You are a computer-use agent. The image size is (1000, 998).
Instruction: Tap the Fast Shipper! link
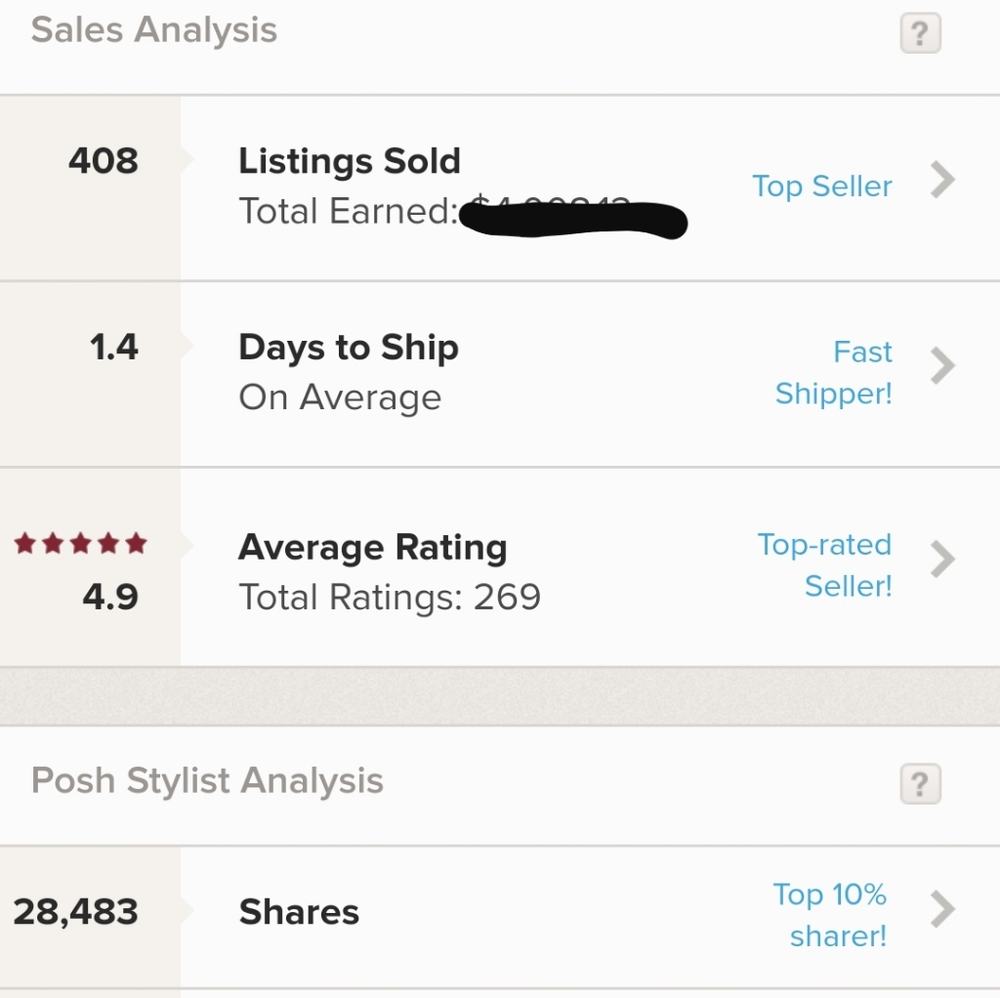click(x=834, y=372)
